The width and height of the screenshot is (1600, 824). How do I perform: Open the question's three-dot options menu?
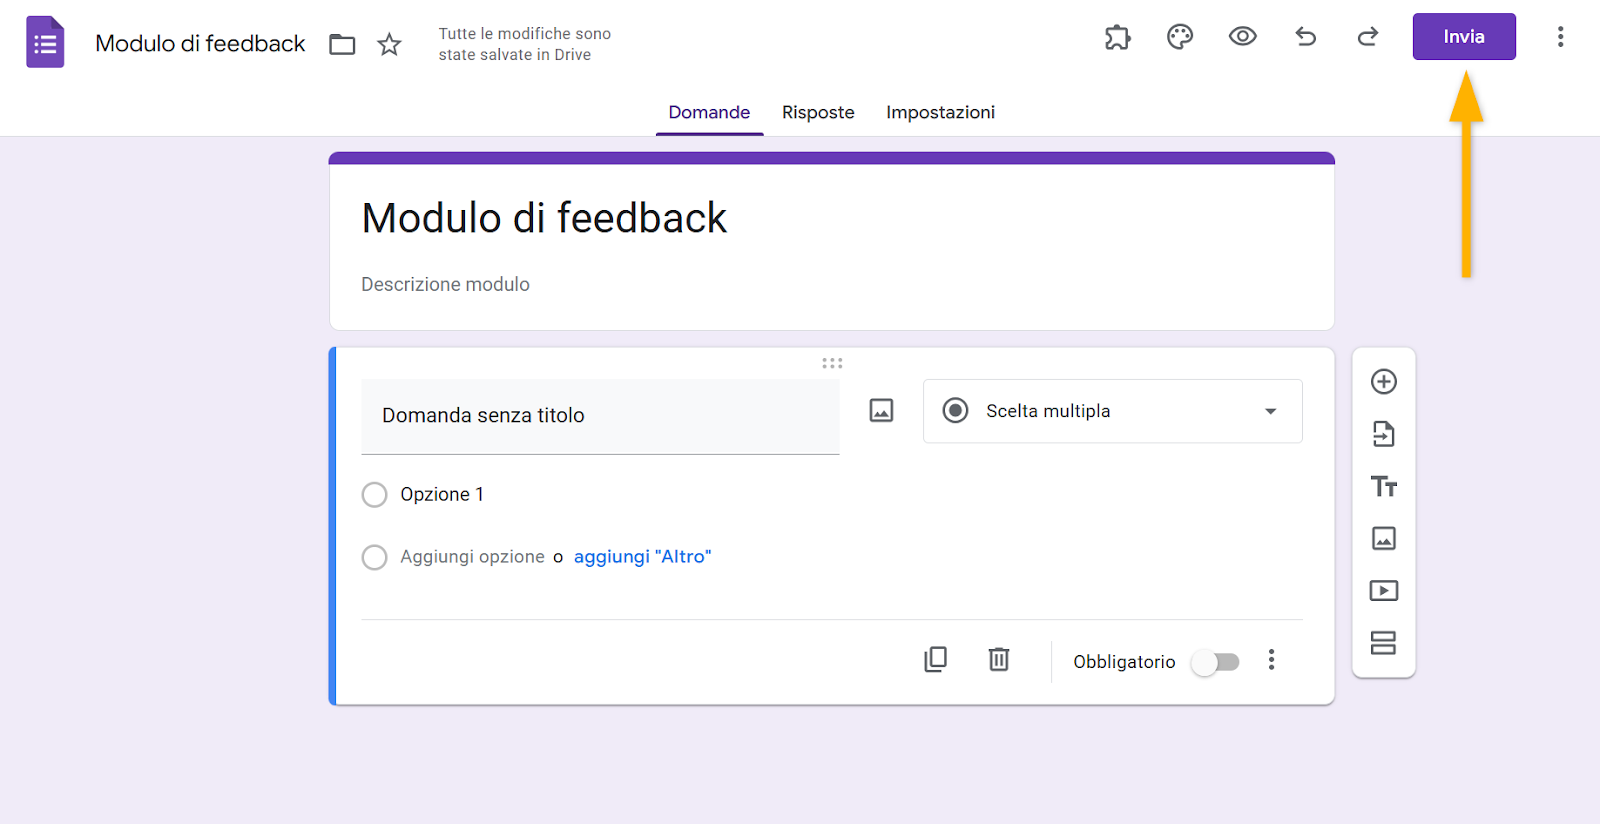point(1271,660)
